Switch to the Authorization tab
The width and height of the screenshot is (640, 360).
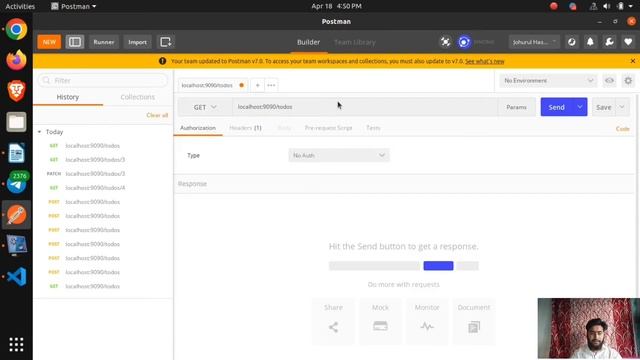tap(198, 128)
